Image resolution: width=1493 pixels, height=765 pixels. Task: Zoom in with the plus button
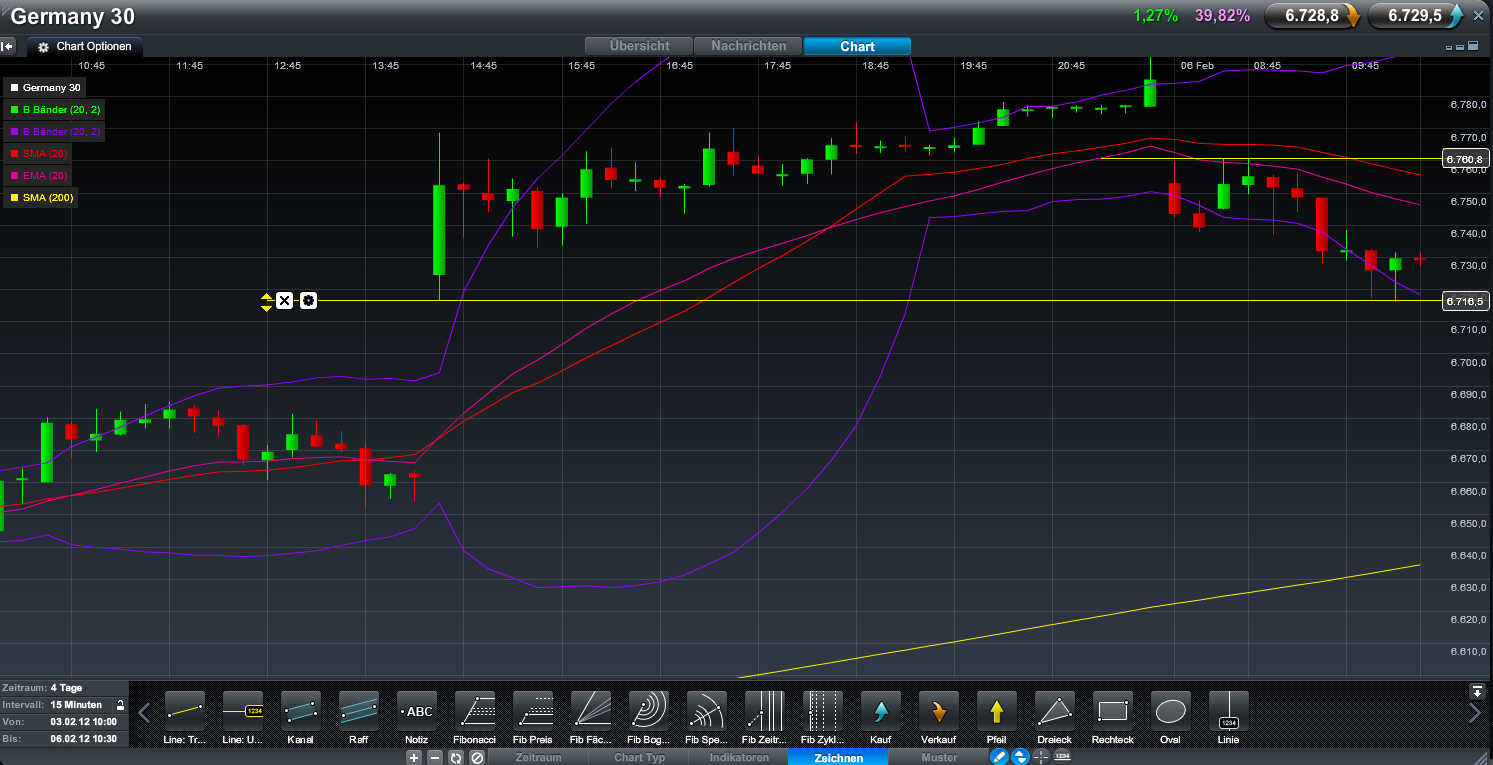414,758
